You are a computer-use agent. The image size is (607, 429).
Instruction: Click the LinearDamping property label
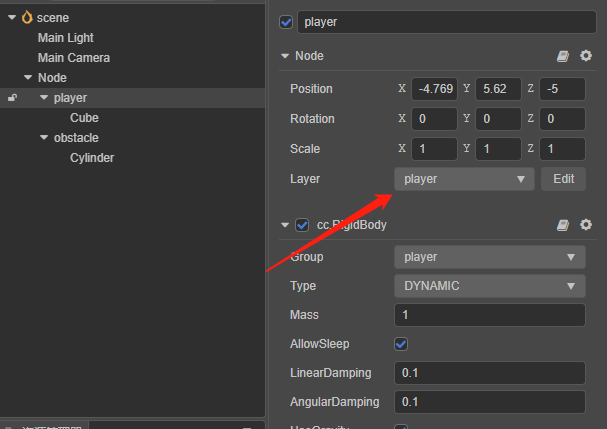(331, 373)
